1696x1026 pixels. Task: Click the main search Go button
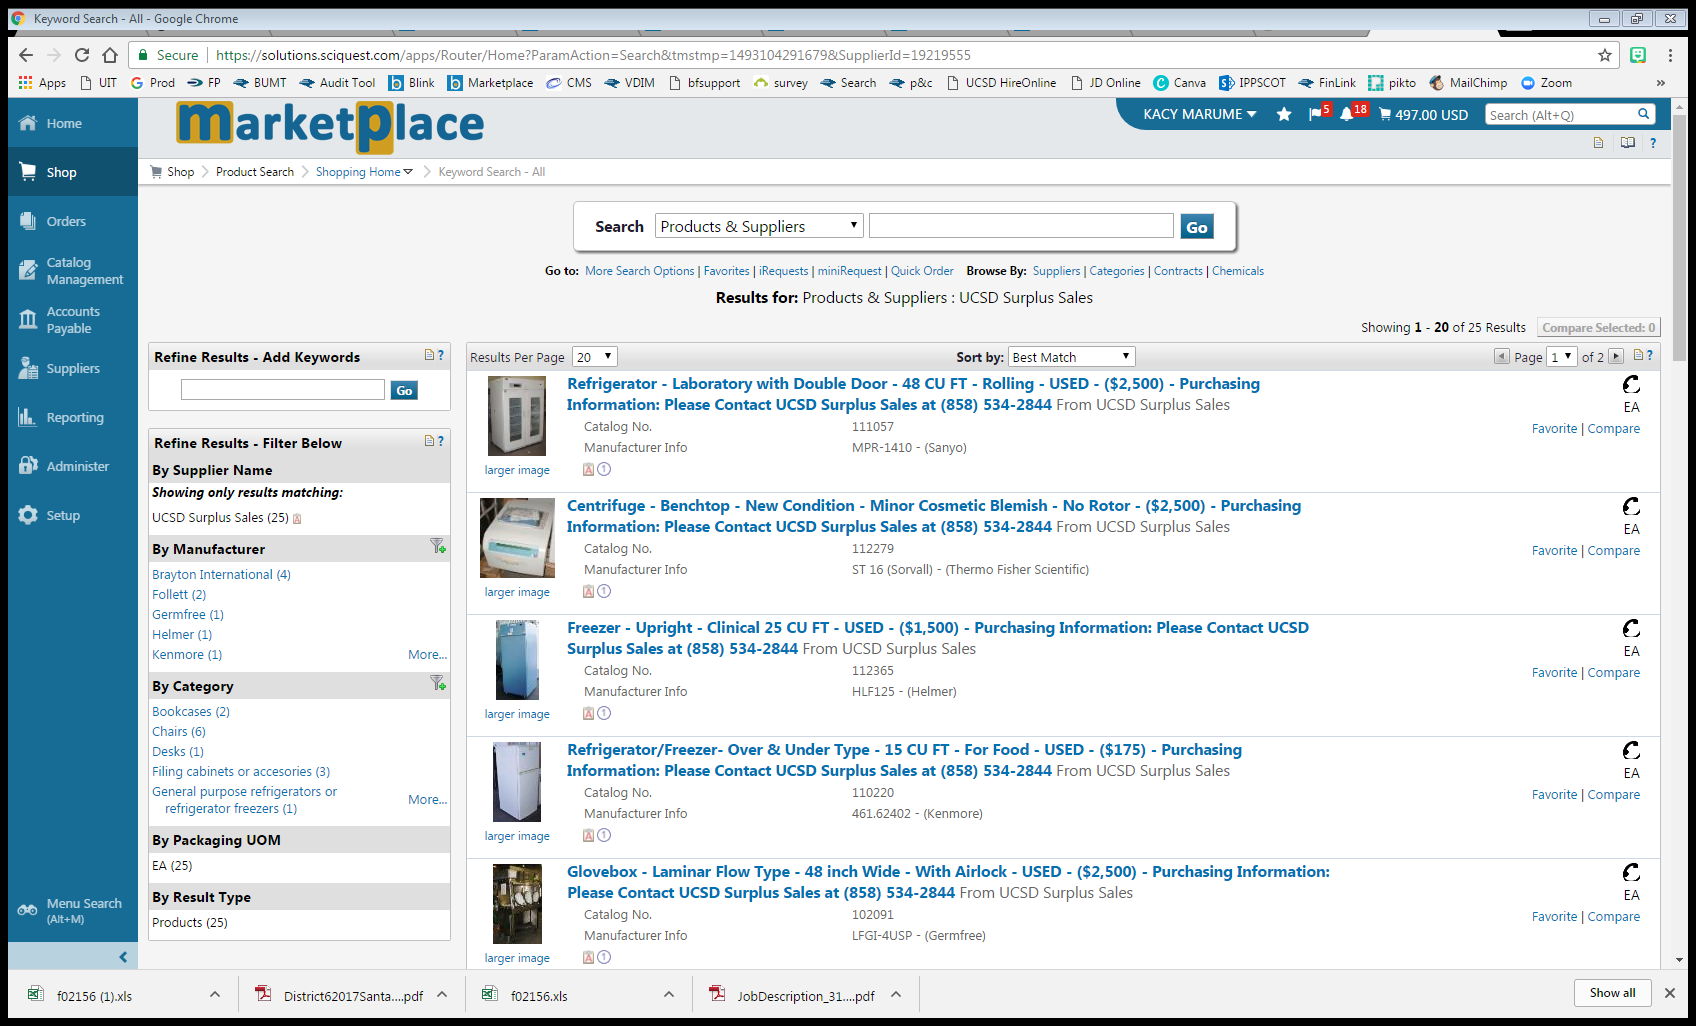(x=1197, y=227)
